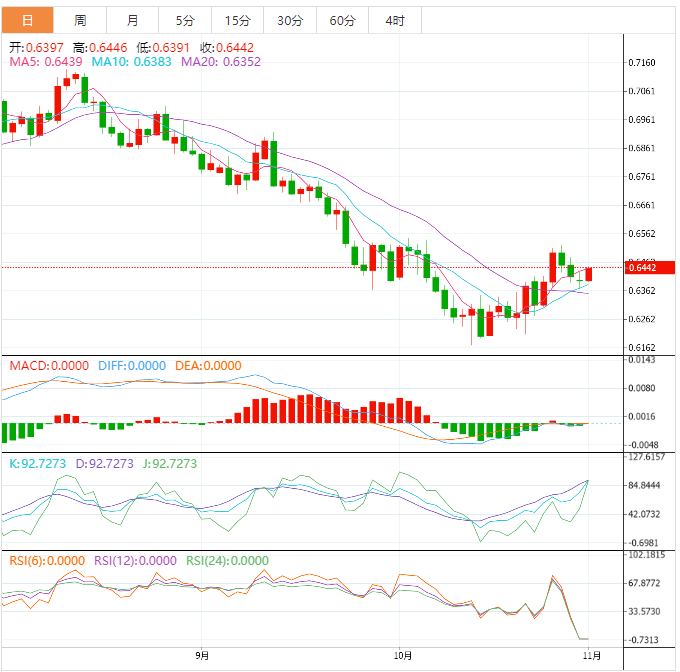Click the DIFF value label
The image size is (680, 672).
coord(132,366)
